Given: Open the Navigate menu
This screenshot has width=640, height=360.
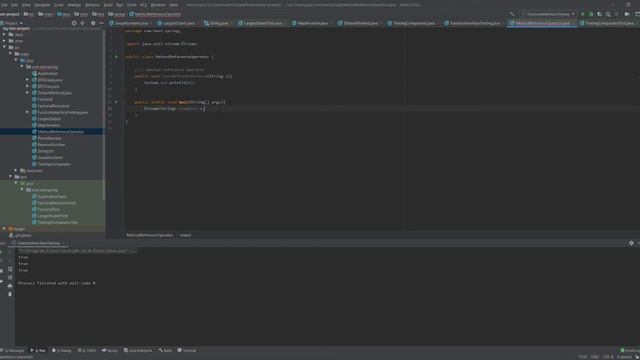Looking at the screenshot, I should (x=42, y=5).
